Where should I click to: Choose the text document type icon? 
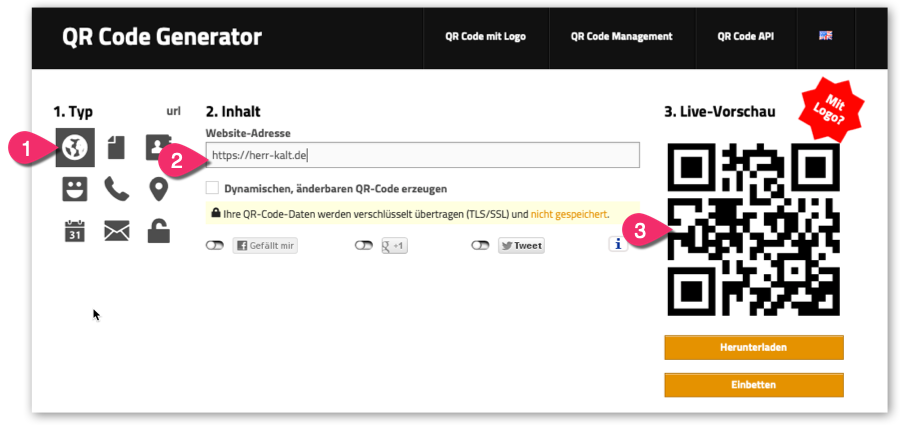117,148
